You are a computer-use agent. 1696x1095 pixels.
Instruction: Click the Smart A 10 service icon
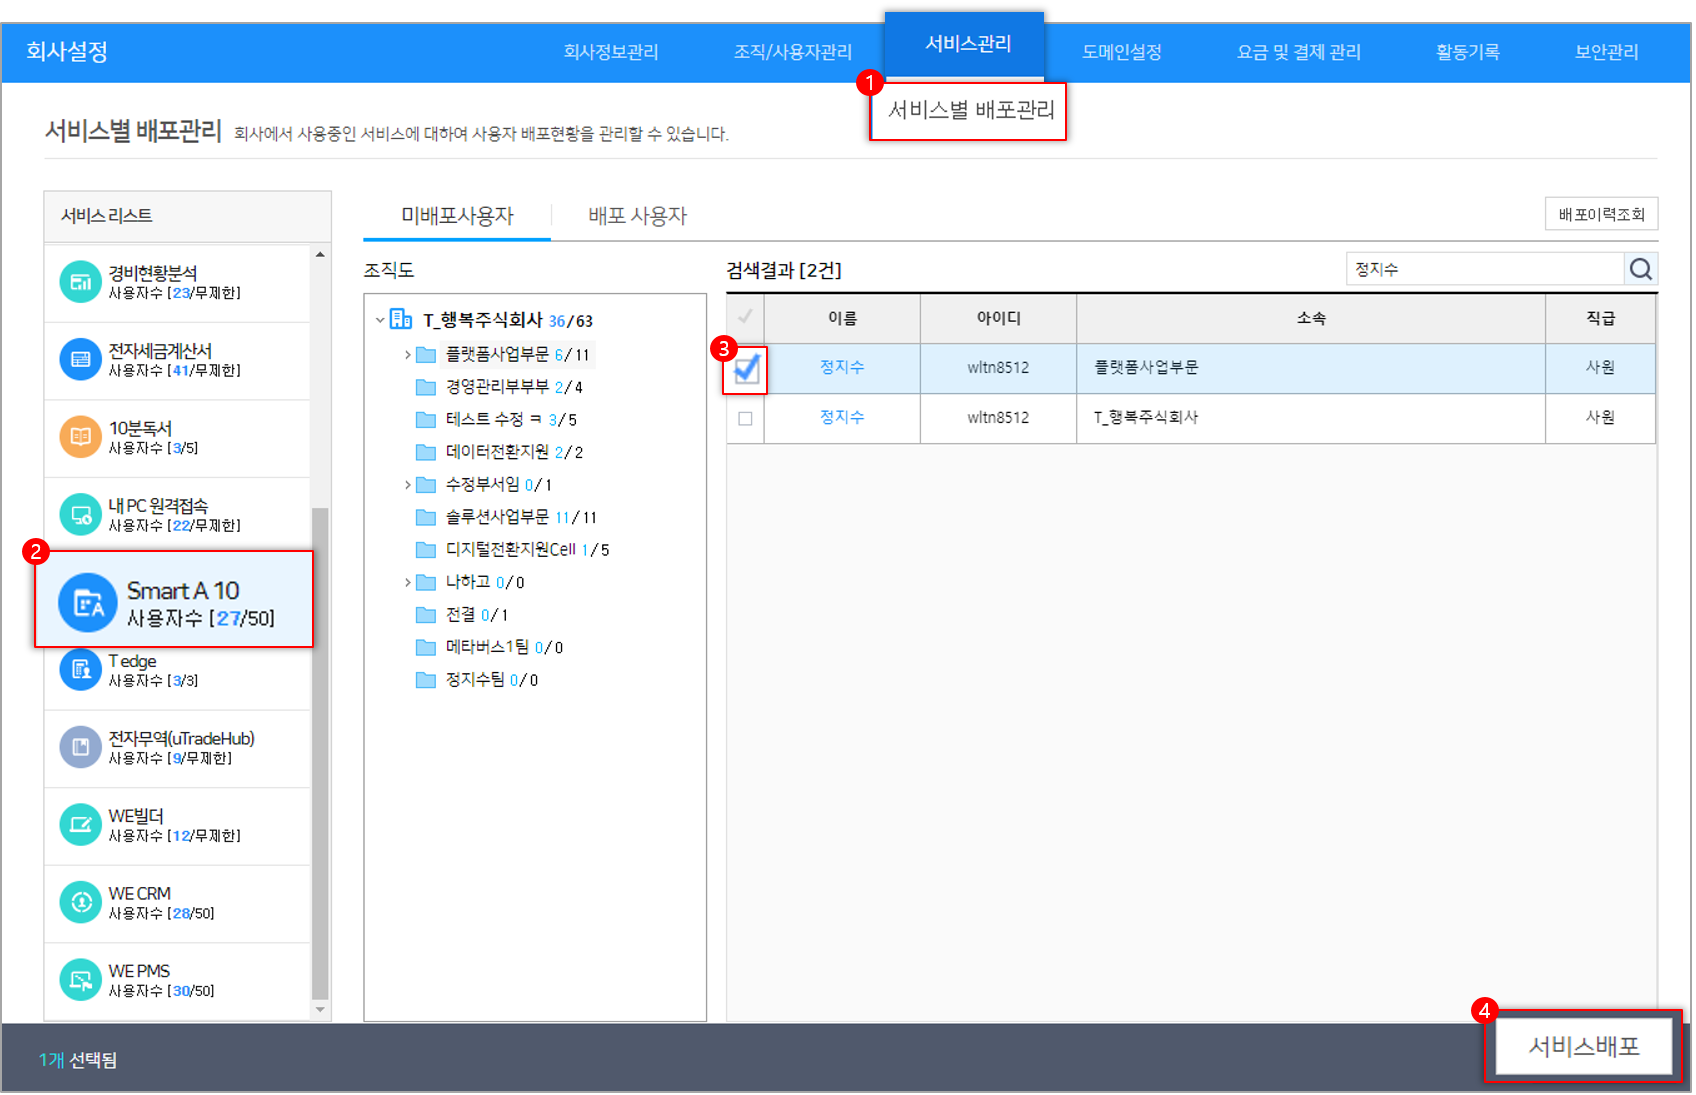[88, 603]
